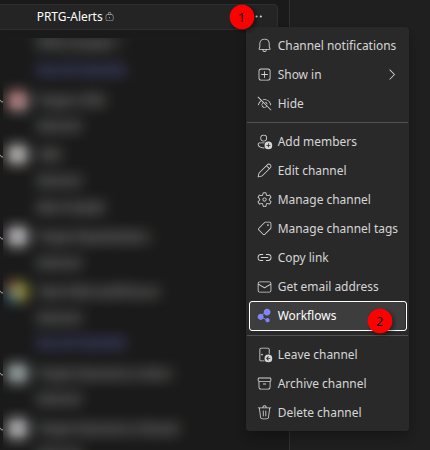Click the bell icon for notifications
The image size is (430, 450).
click(264, 46)
